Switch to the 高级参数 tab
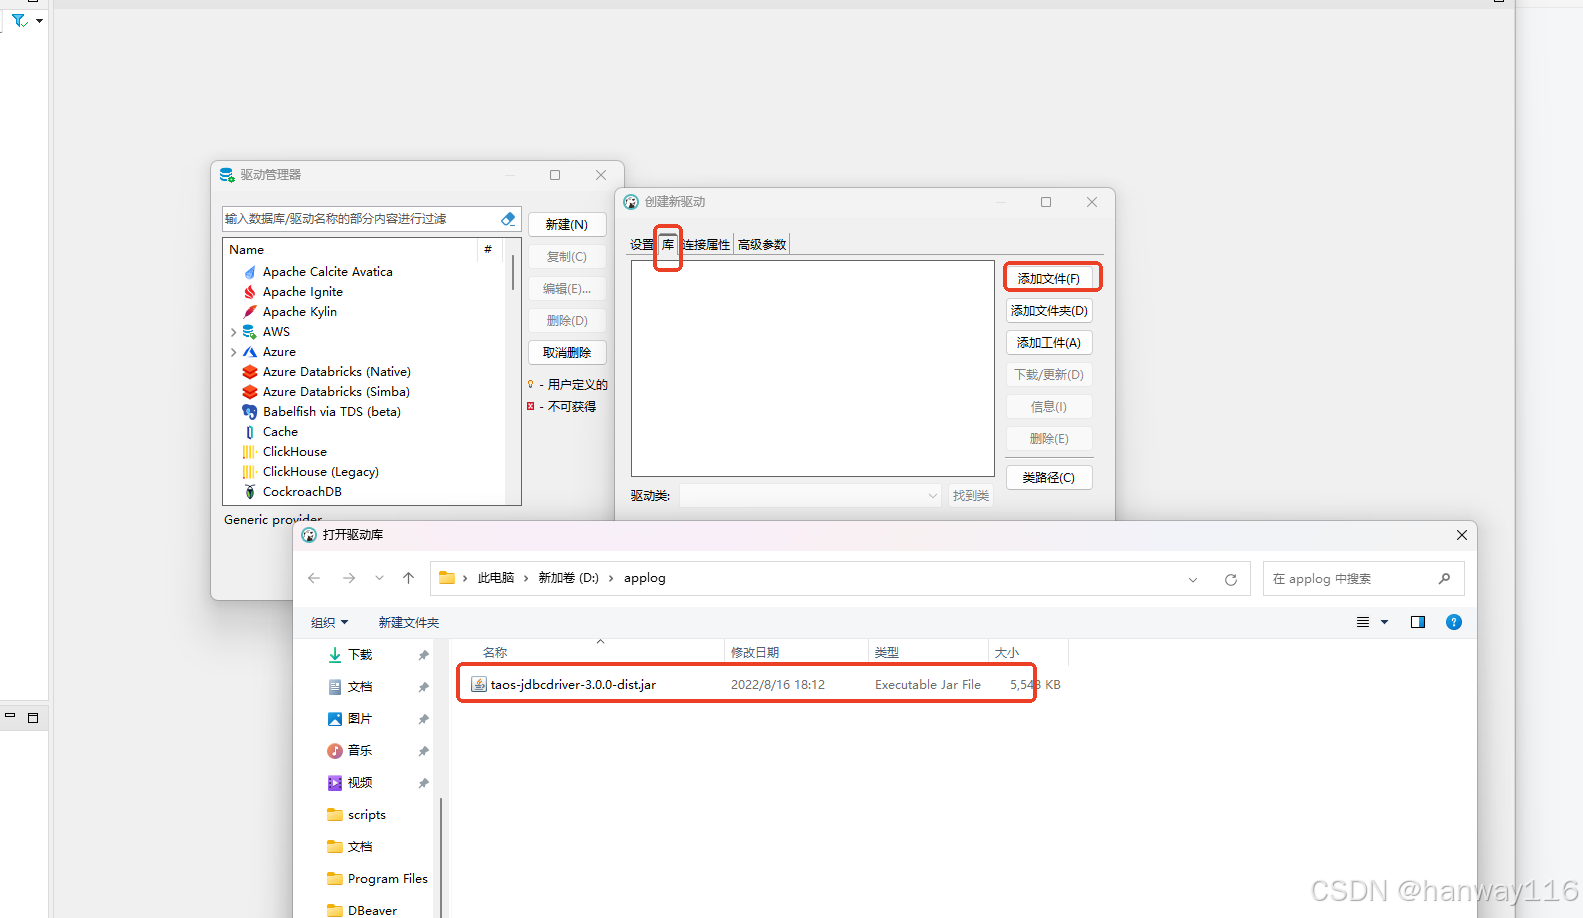This screenshot has height=918, width=1583. click(762, 245)
